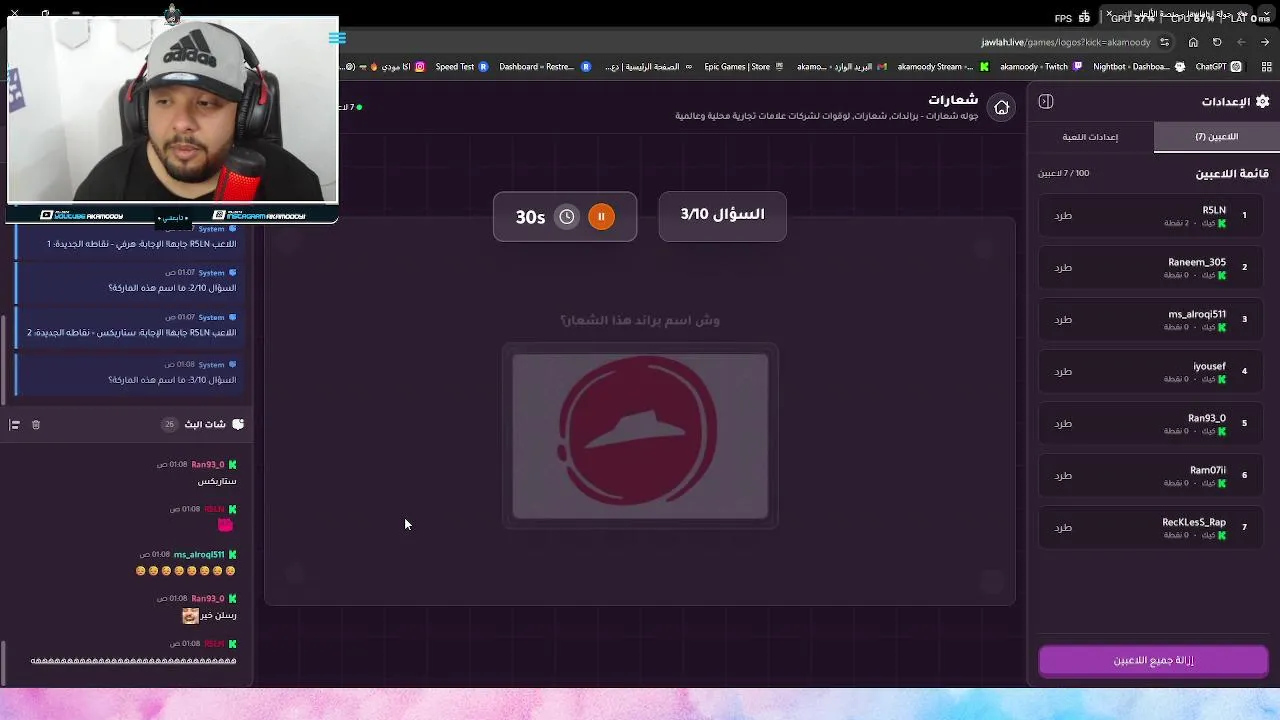Kick player R5LN with طرد
The height and width of the screenshot is (720, 1280).
(x=1063, y=215)
